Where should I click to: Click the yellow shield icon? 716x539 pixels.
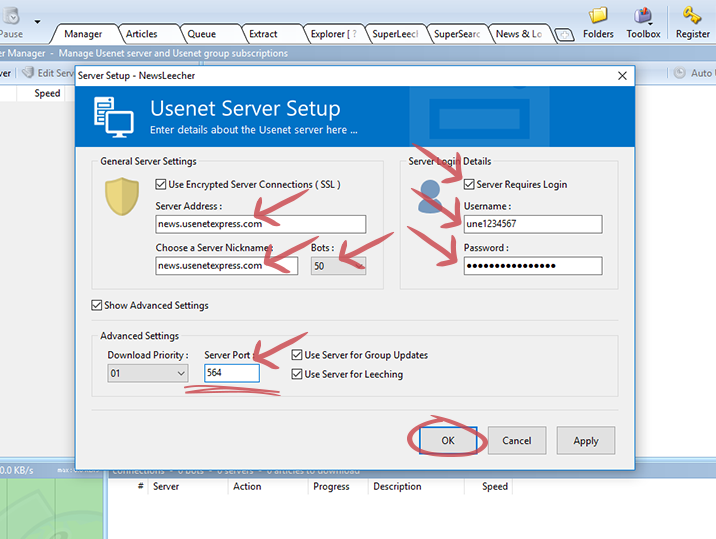tap(122, 196)
